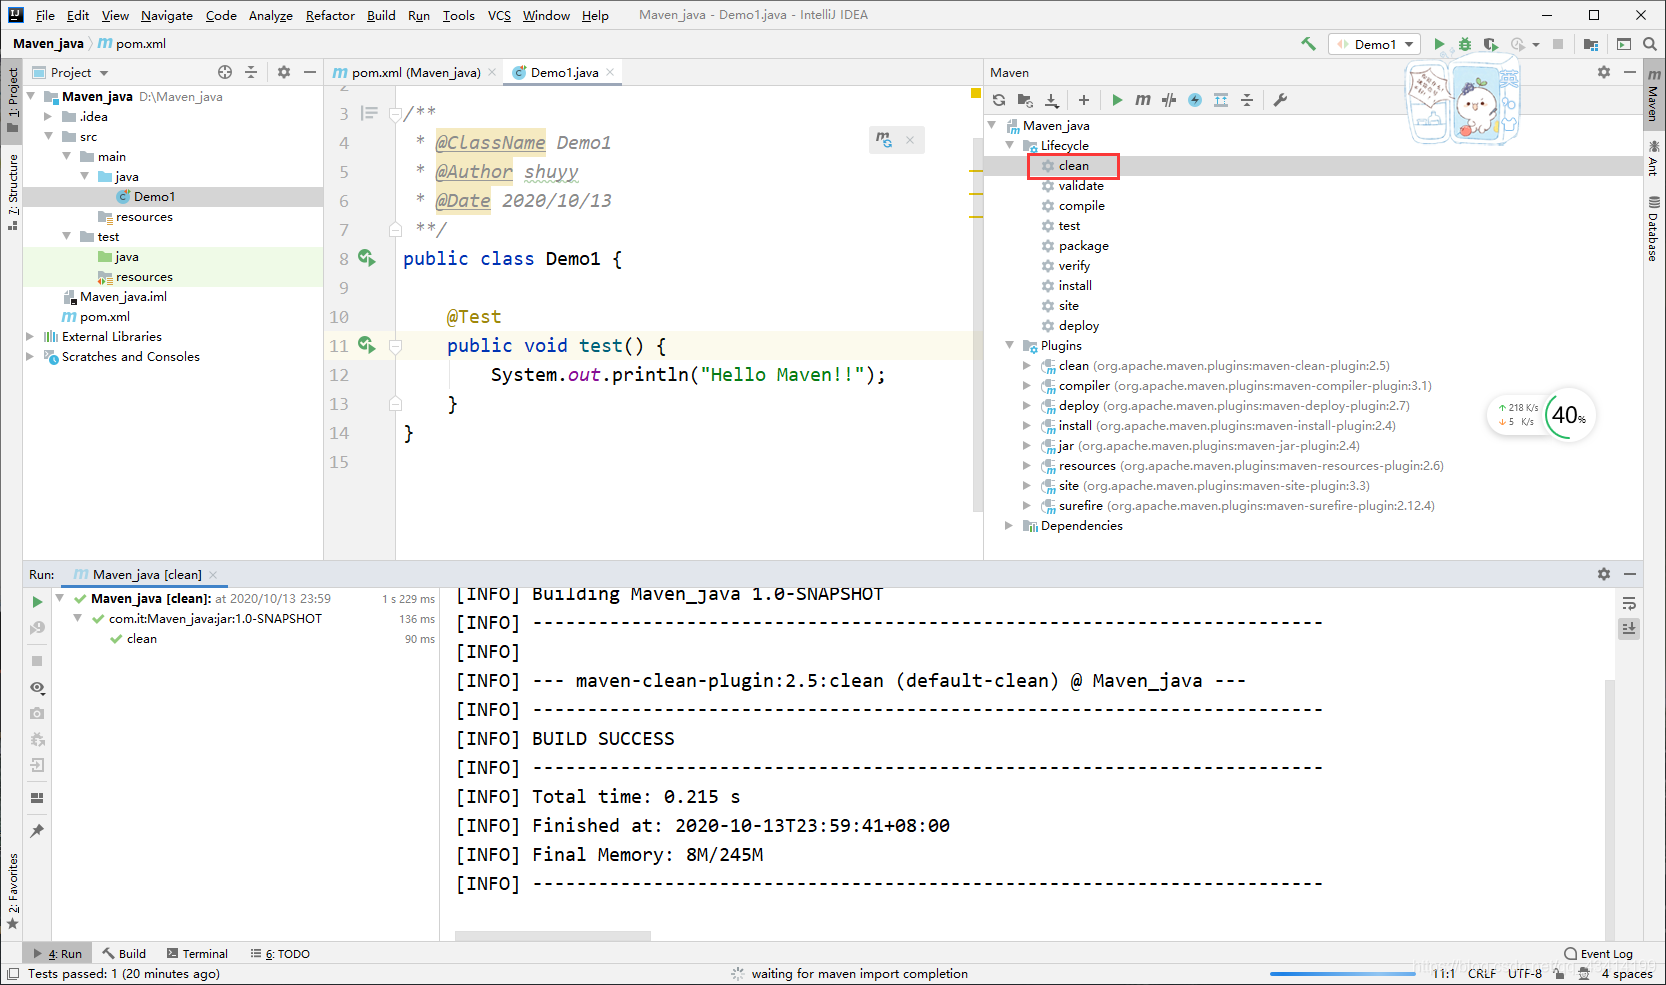The height and width of the screenshot is (985, 1666).
Task: Click run gutter icon beside test method
Action: point(367,345)
